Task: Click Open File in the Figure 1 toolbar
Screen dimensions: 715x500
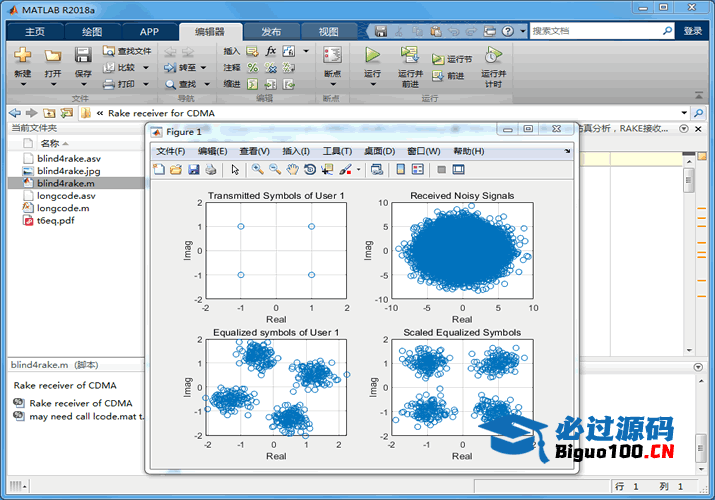Action: click(176, 170)
